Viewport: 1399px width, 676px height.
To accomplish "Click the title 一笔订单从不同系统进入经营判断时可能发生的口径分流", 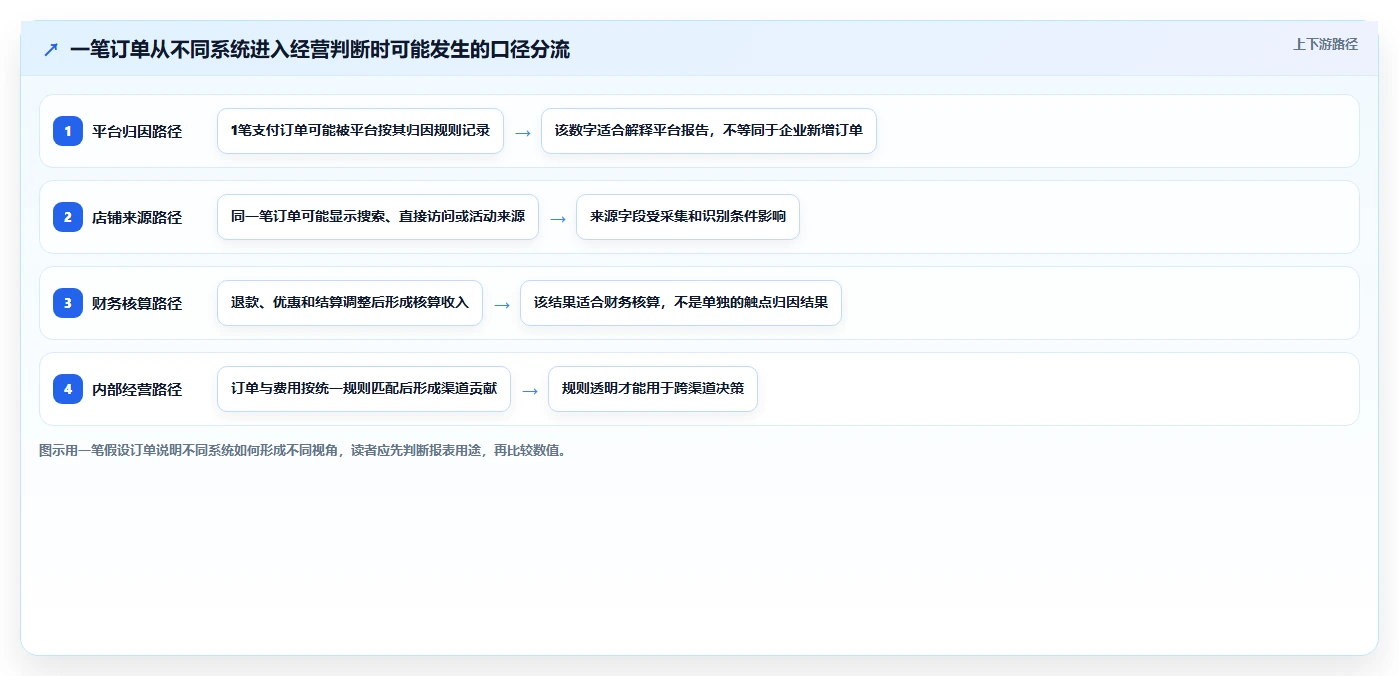I will tap(320, 49).
